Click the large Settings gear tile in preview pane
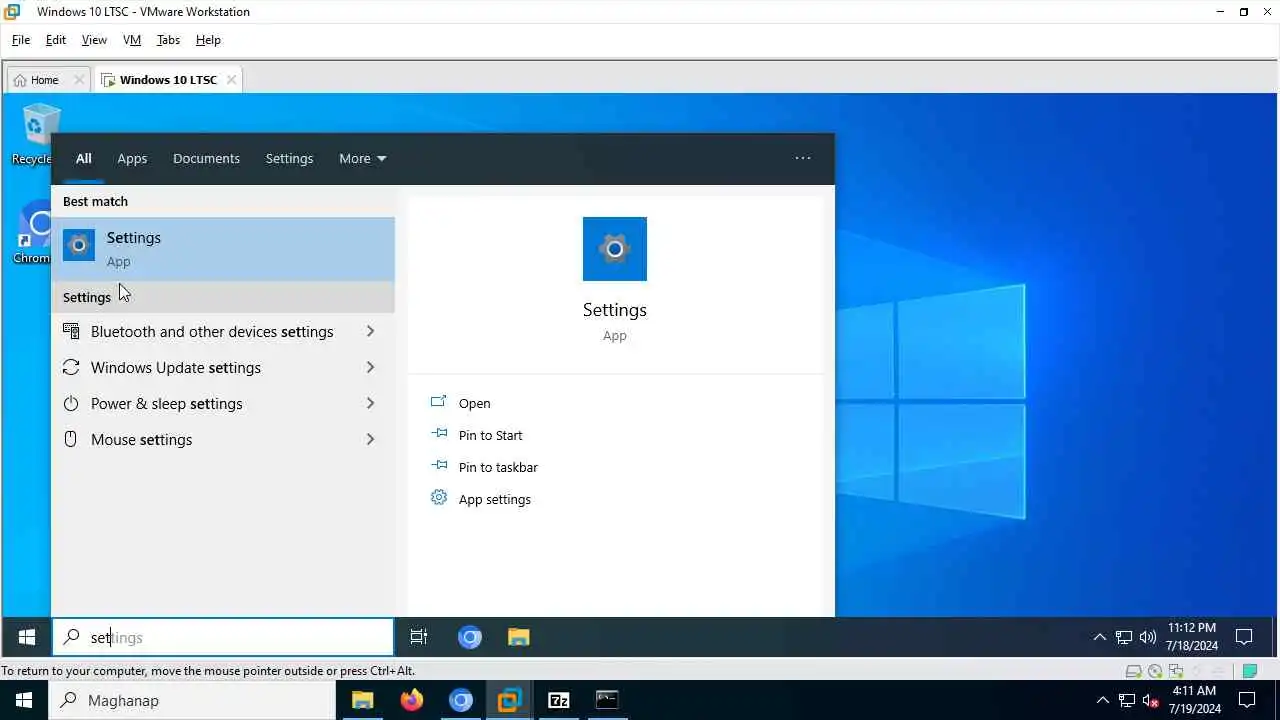1280x720 pixels. (x=615, y=249)
